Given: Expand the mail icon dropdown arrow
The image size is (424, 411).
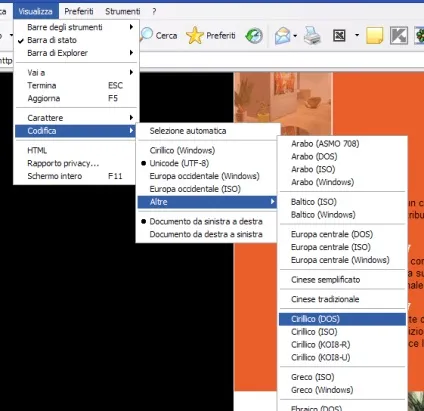Looking at the screenshot, I should coord(295,35).
